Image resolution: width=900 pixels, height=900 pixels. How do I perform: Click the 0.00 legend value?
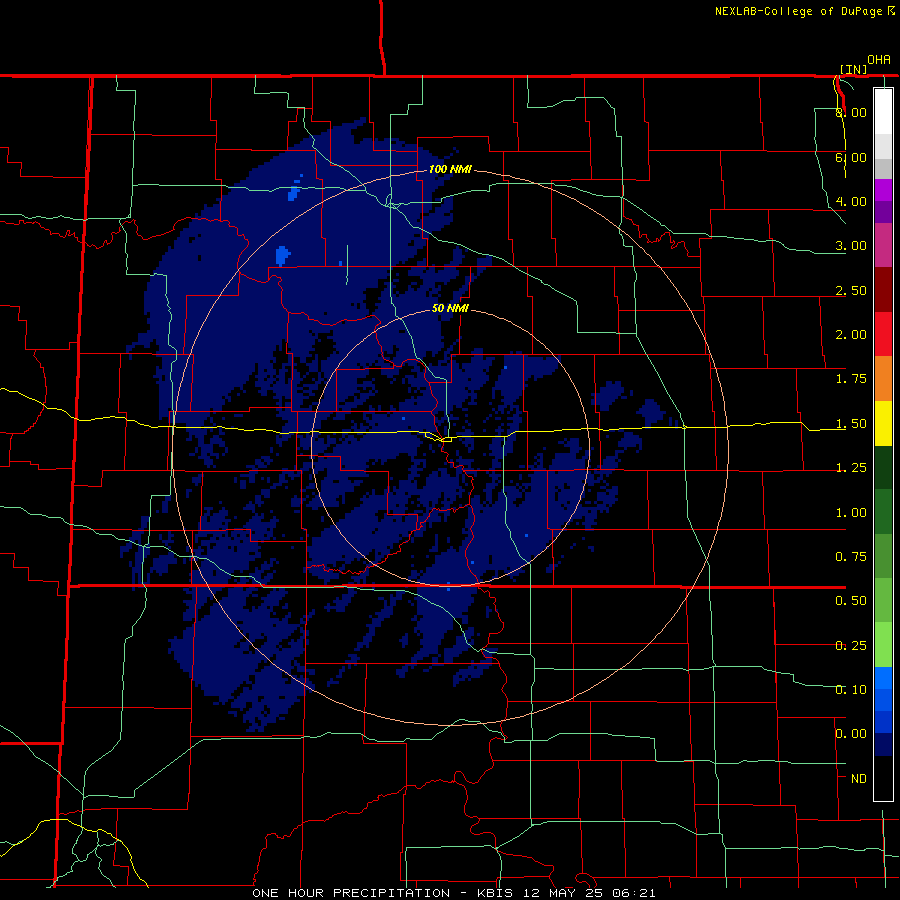coord(851,734)
